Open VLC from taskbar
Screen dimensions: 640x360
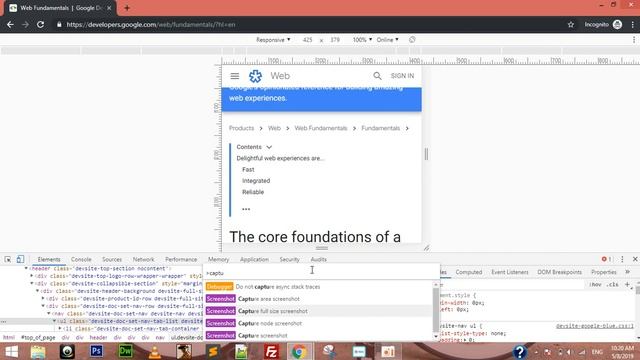point(155,351)
